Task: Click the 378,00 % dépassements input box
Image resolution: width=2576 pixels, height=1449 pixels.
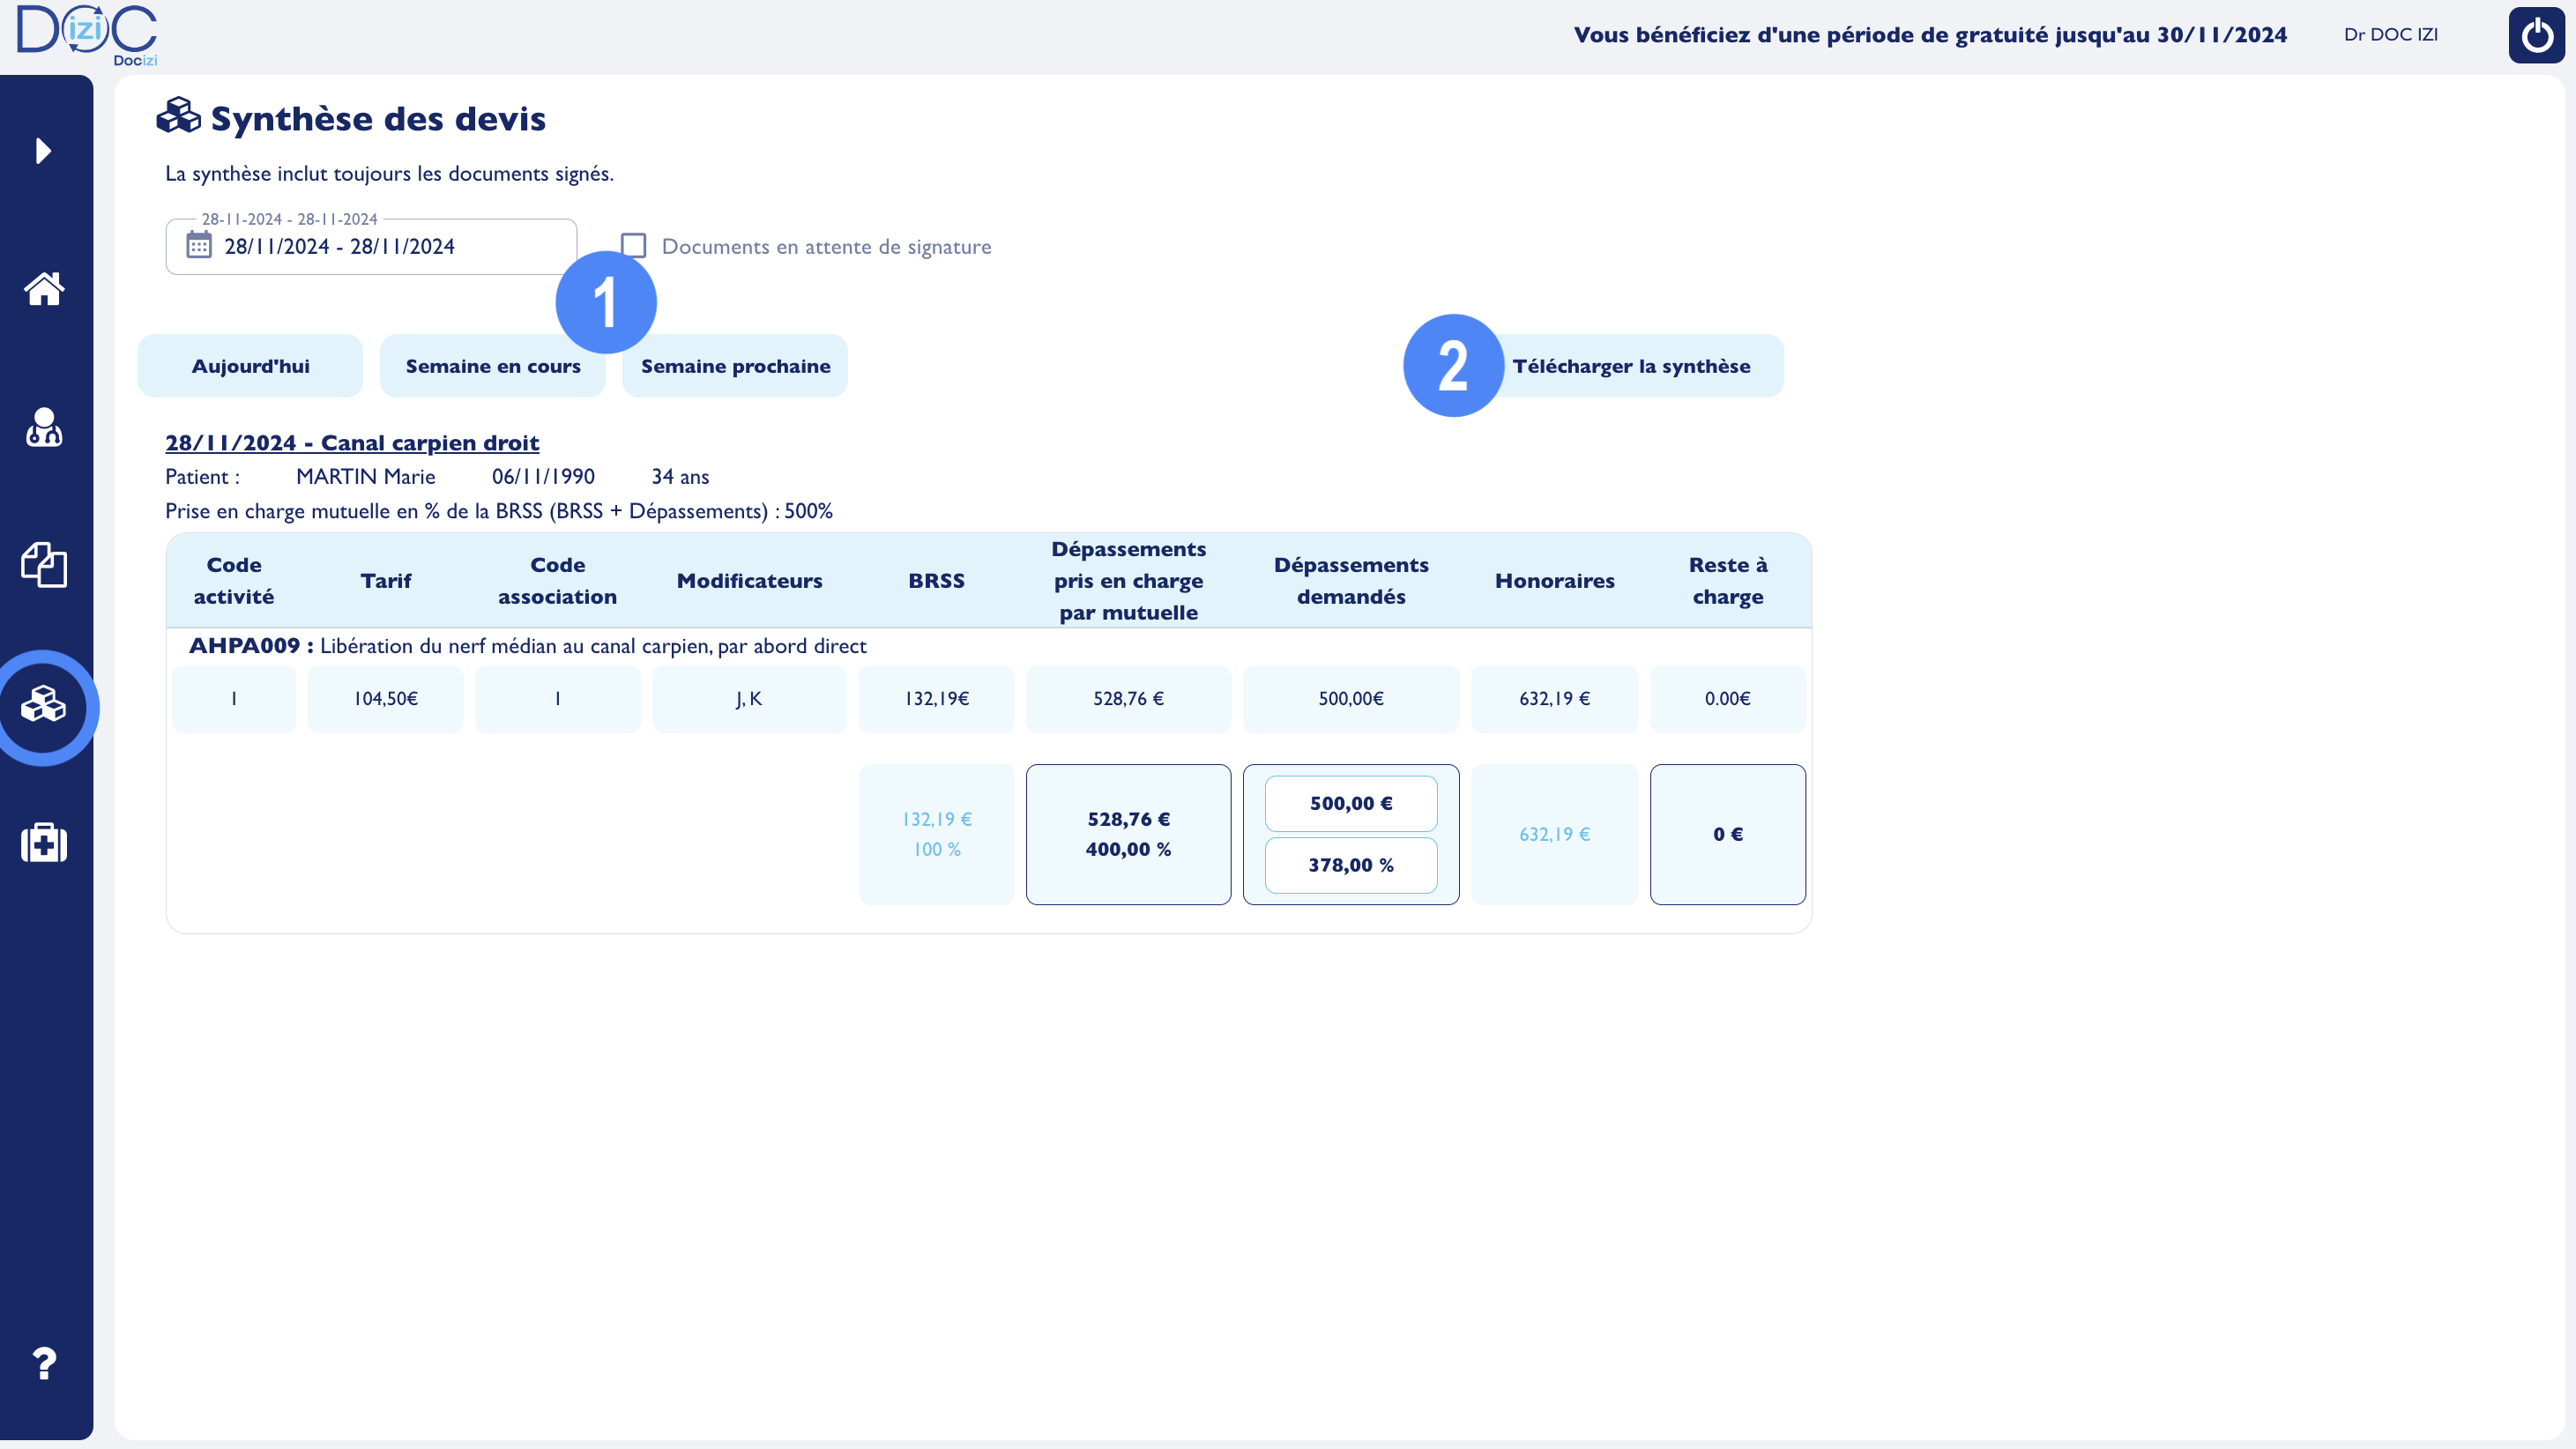Action: (x=1351, y=866)
